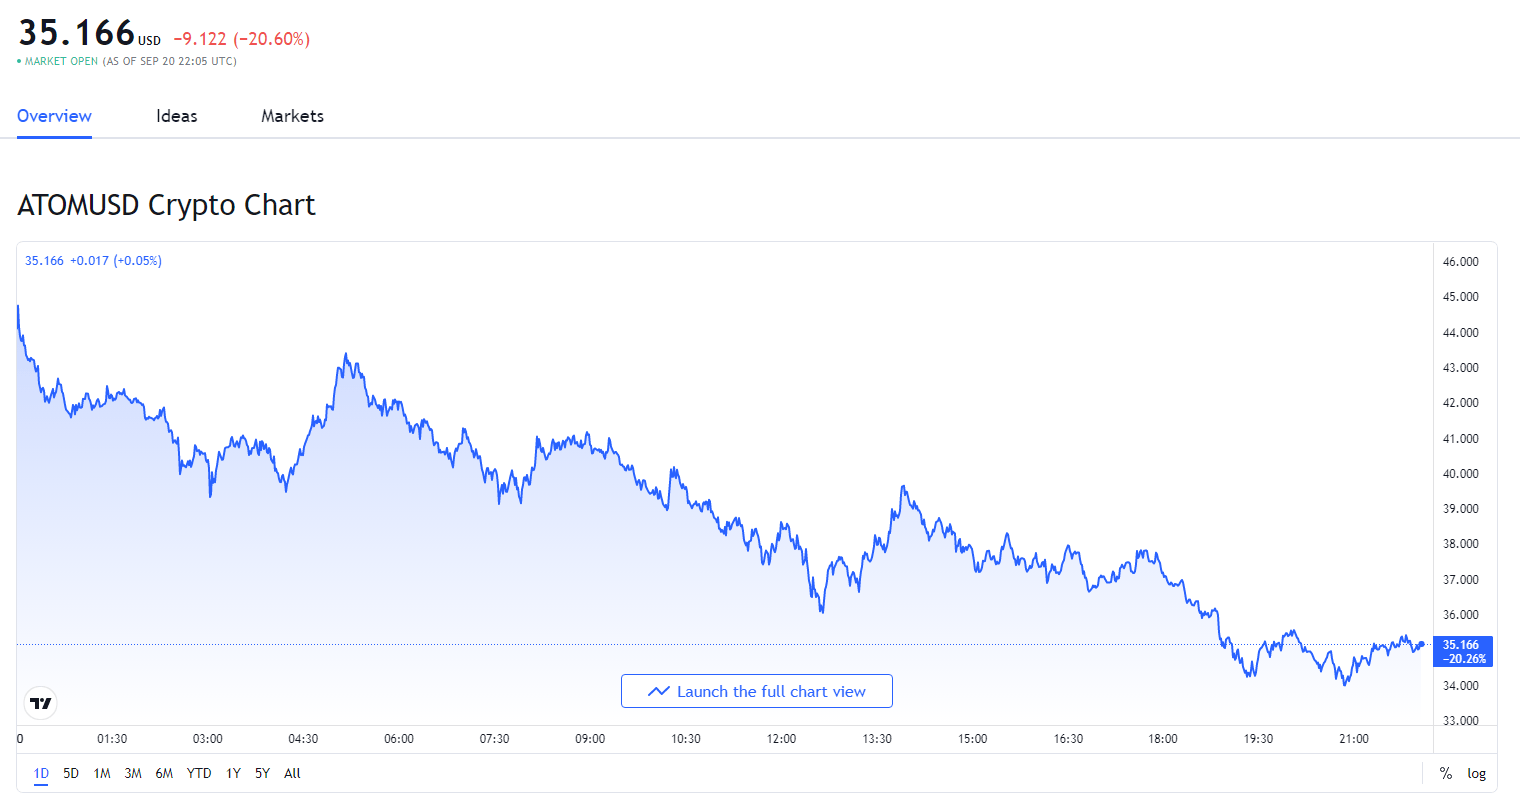The height and width of the screenshot is (806, 1520).
Task: Switch chart range to 5D
Action: click(70, 773)
